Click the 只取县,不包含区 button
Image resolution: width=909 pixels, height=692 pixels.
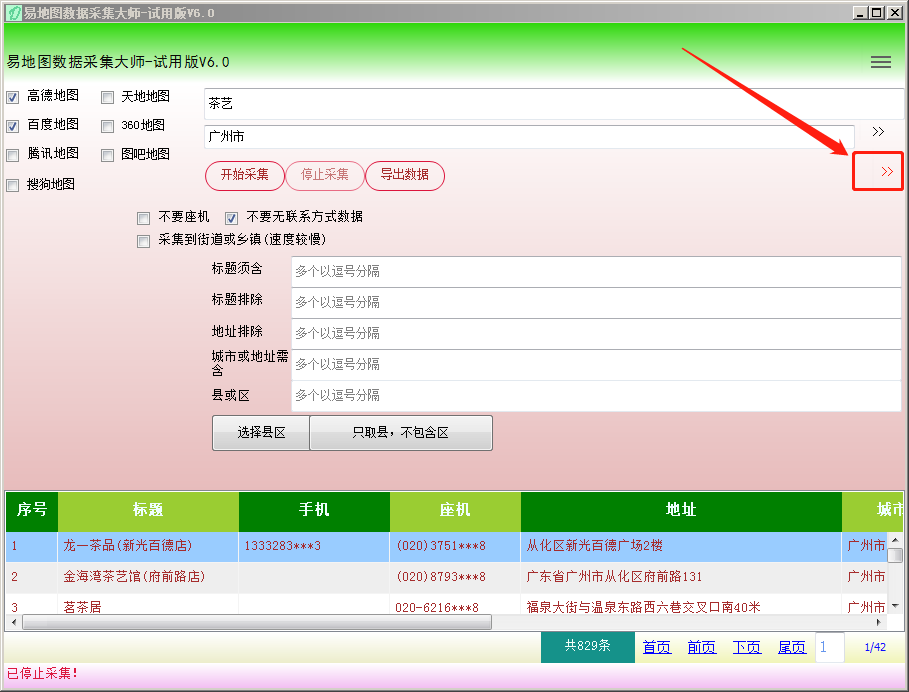400,433
